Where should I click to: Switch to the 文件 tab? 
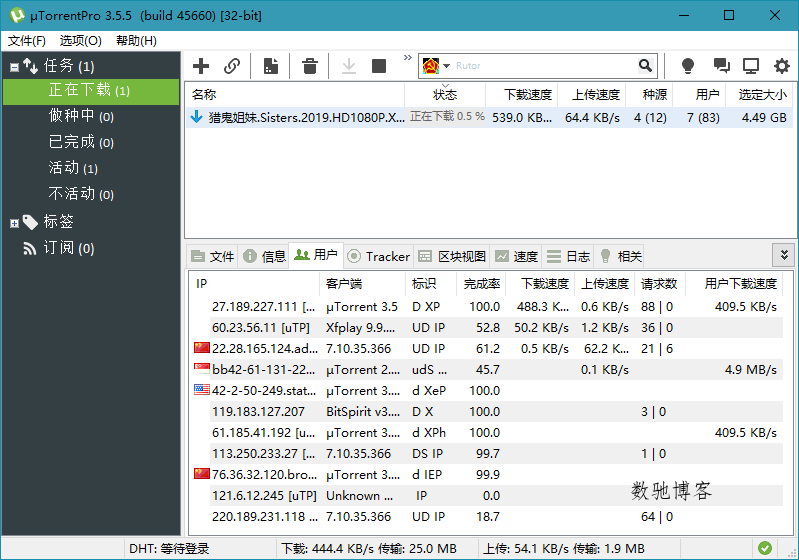coord(213,256)
